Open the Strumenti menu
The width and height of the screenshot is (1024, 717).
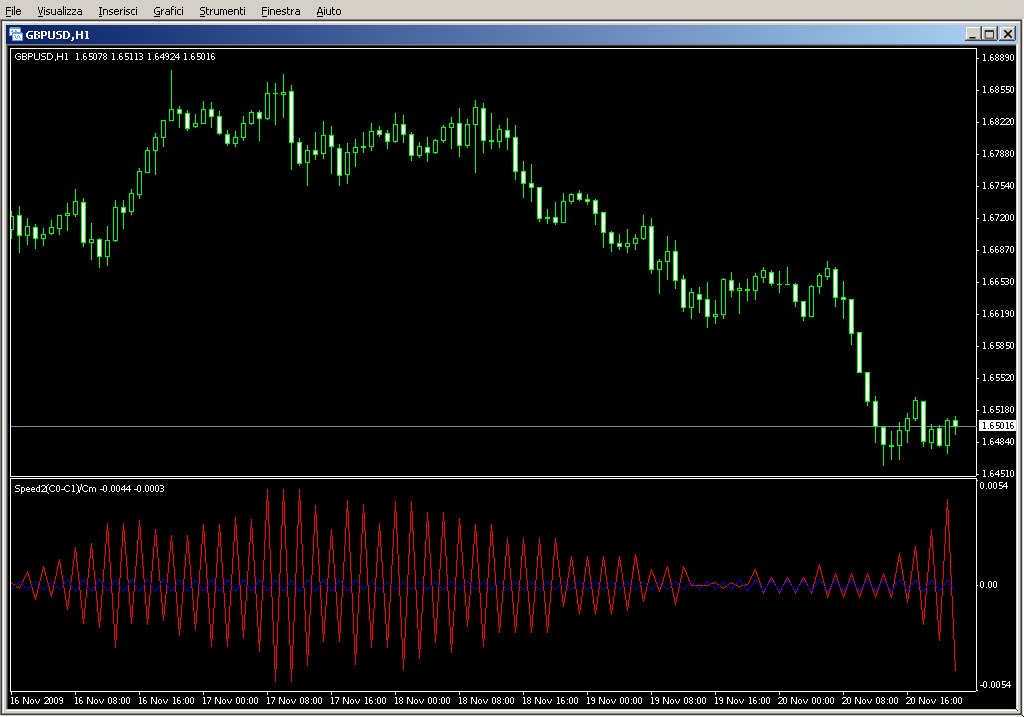[x=222, y=11]
